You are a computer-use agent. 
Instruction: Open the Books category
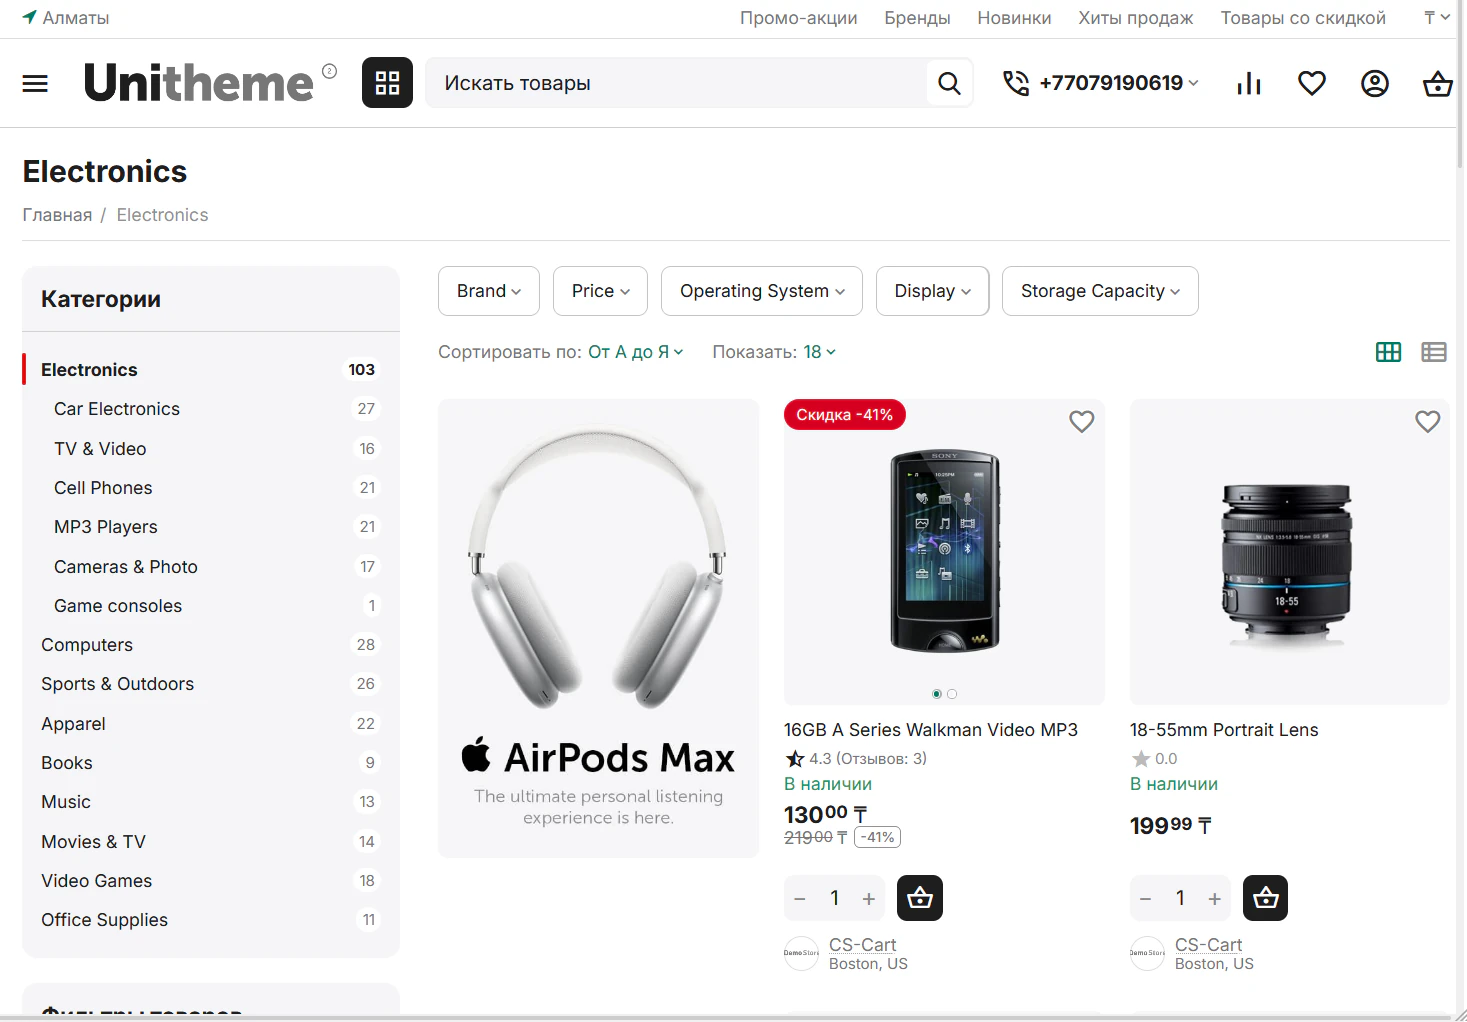(67, 763)
